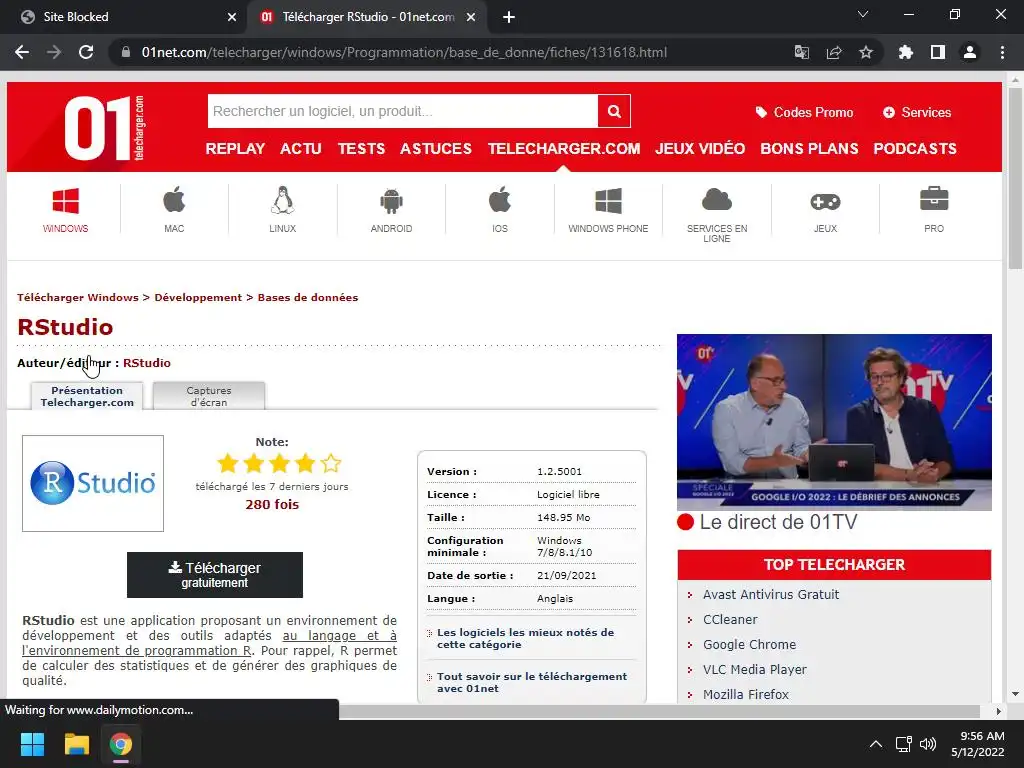Open the PODCASTS menu
The width and height of the screenshot is (1024, 768).
click(915, 149)
